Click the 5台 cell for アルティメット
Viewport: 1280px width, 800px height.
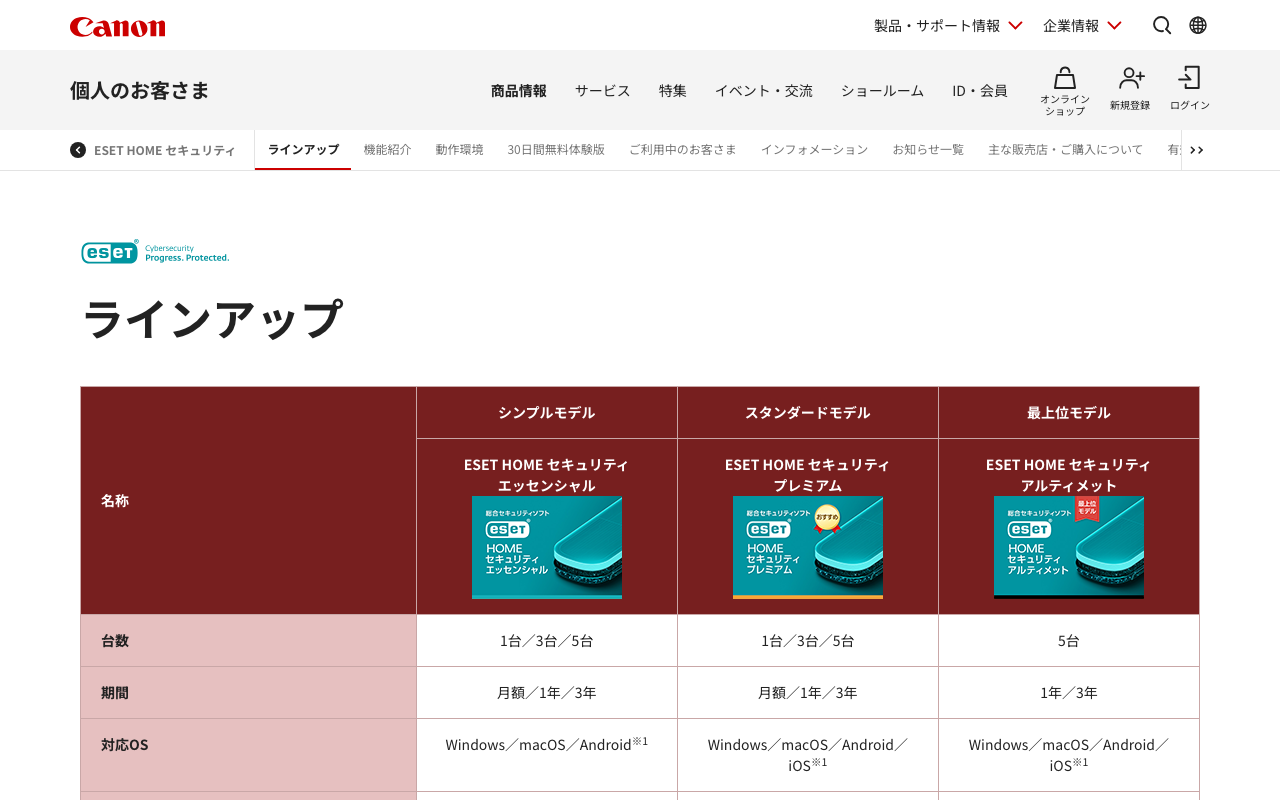click(x=1069, y=641)
